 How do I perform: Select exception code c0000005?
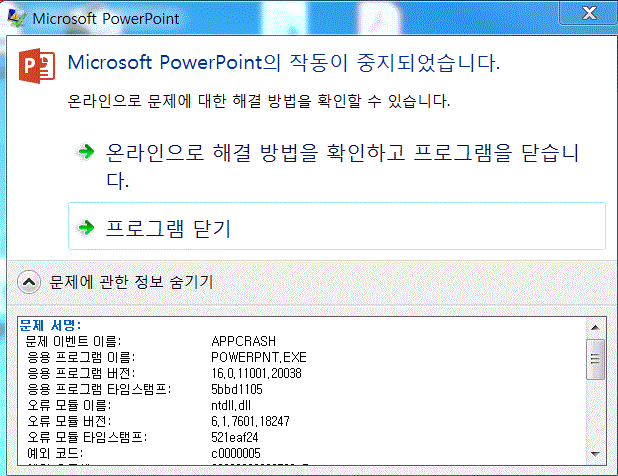point(236,454)
